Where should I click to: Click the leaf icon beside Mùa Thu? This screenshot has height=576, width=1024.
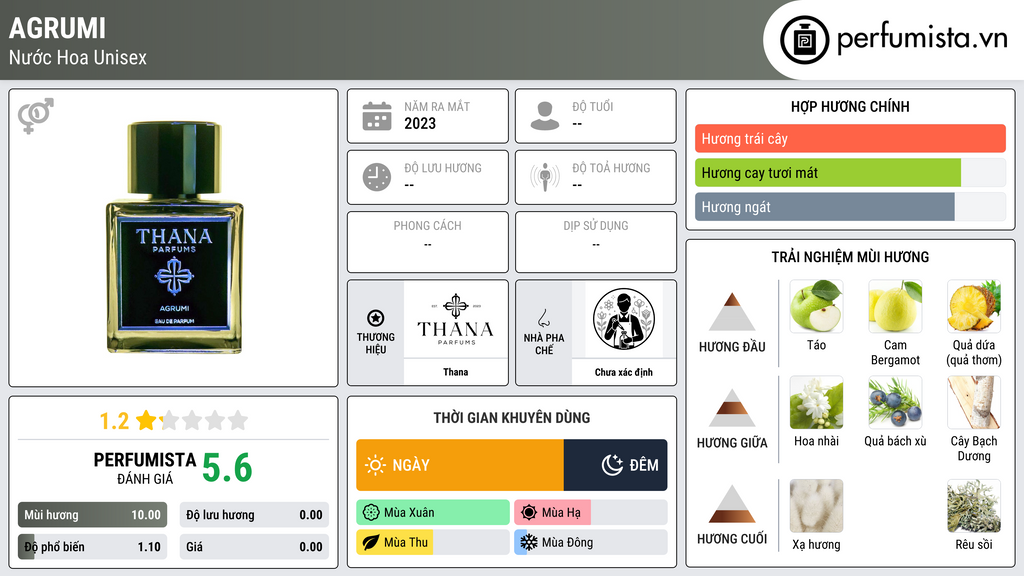tap(370, 542)
